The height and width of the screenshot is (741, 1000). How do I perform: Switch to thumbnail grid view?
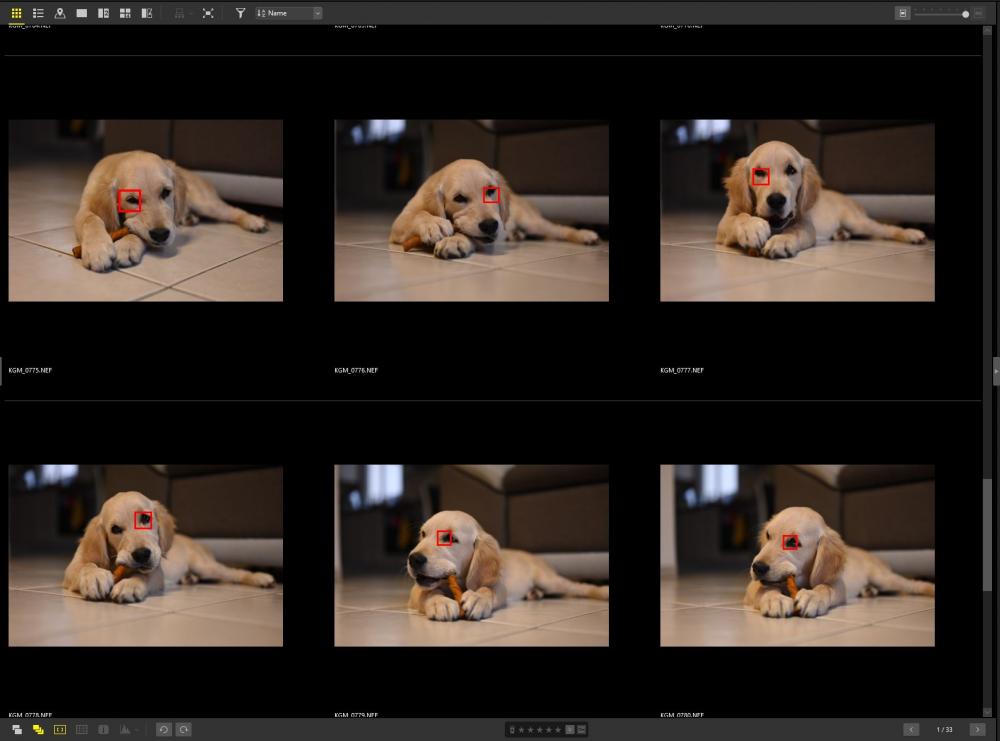click(17, 13)
